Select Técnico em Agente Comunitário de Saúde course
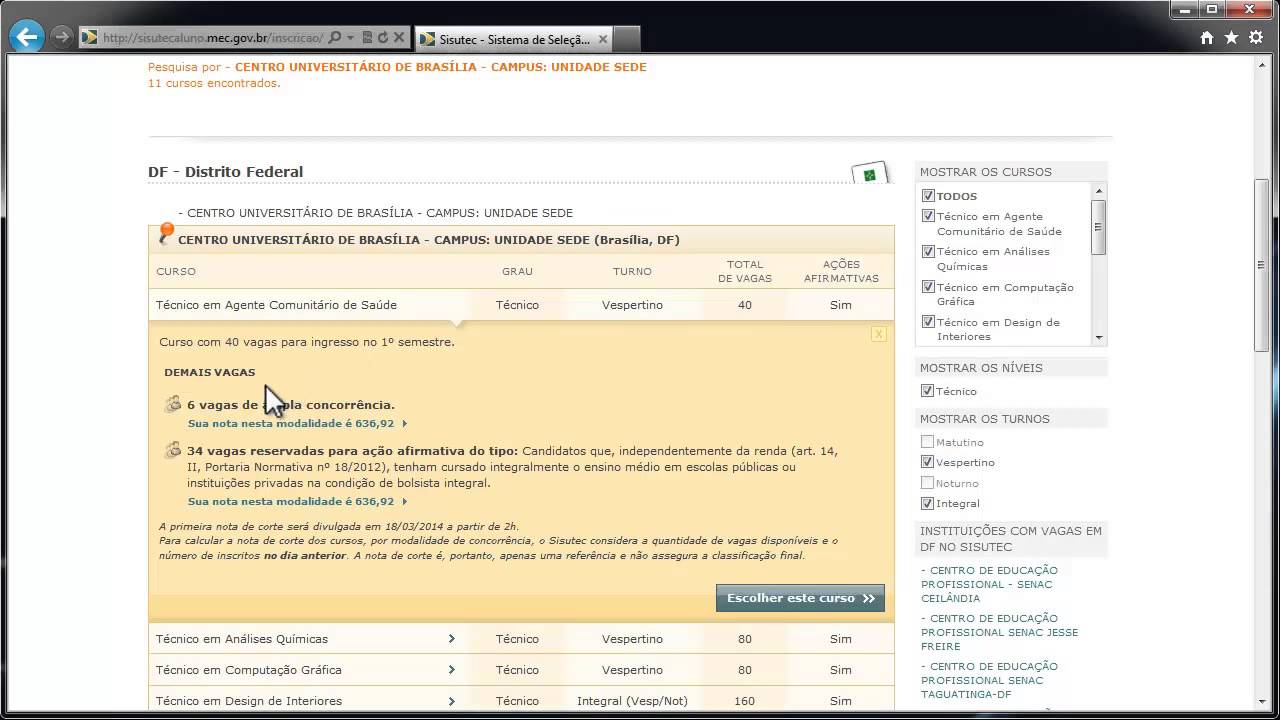This screenshot has width=1280, height=720. point(276,305)
